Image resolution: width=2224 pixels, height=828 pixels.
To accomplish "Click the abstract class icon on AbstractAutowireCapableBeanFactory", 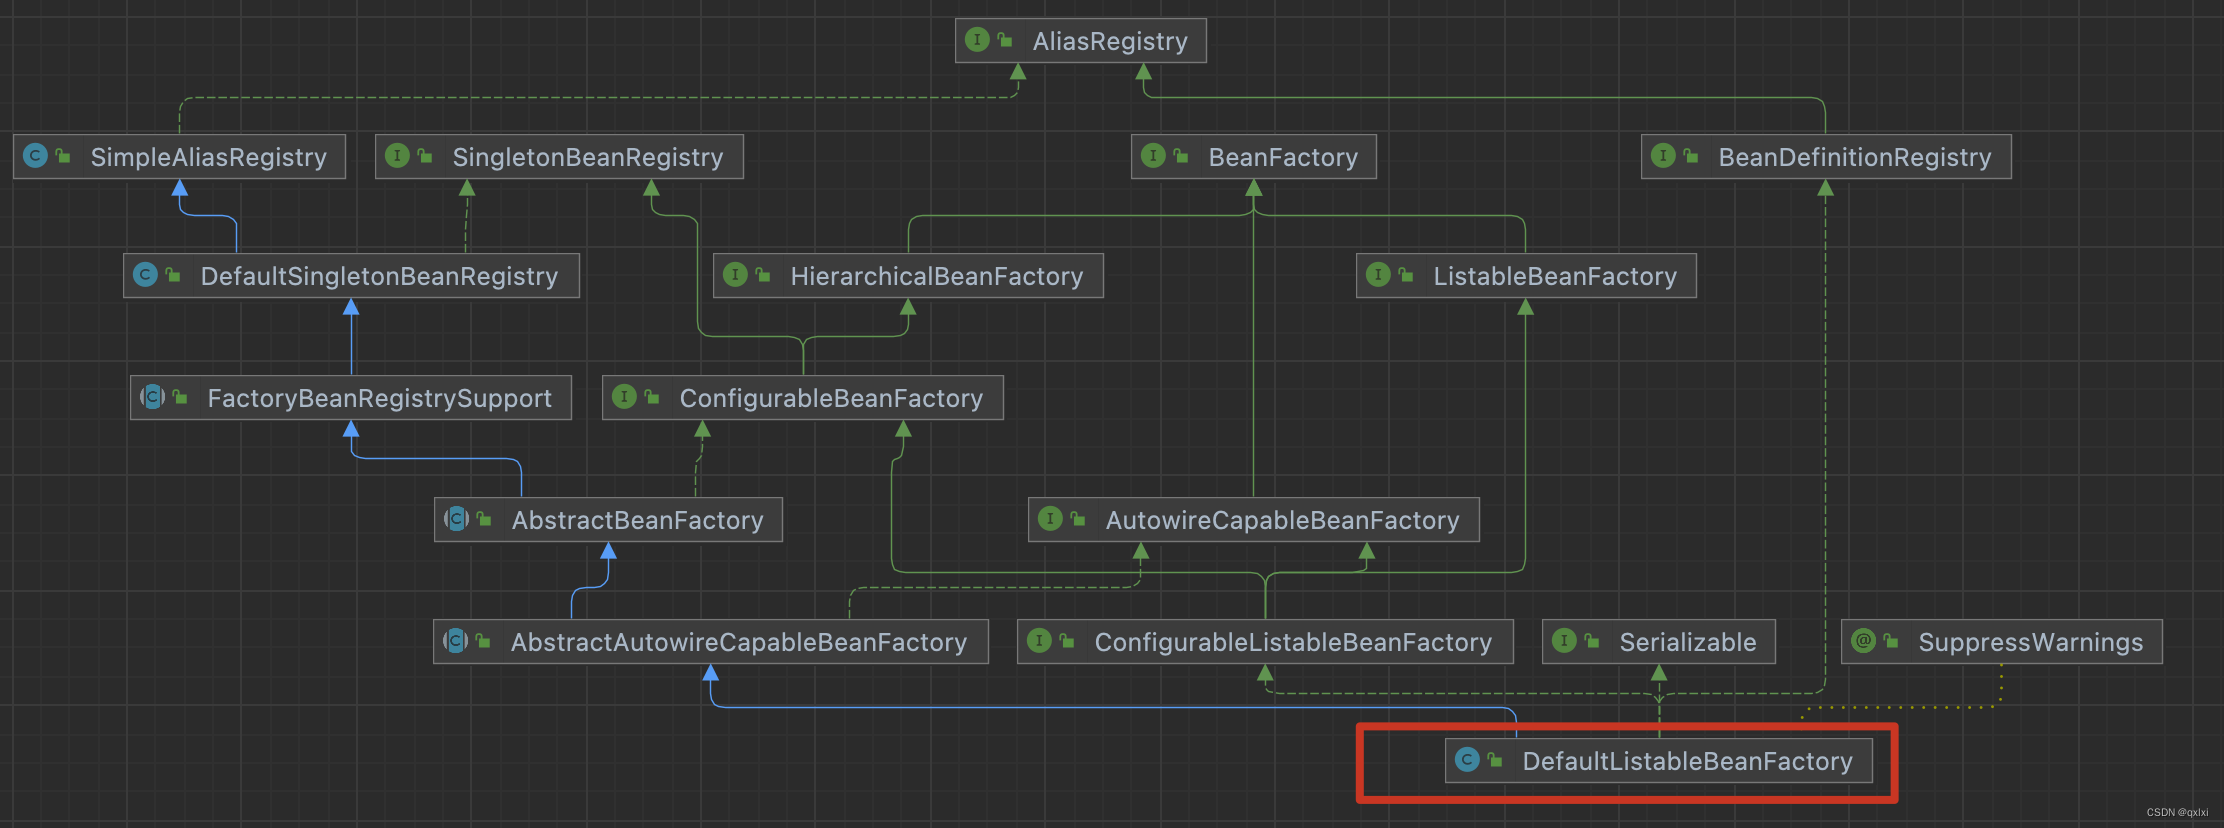I will [x=455, y=641].
